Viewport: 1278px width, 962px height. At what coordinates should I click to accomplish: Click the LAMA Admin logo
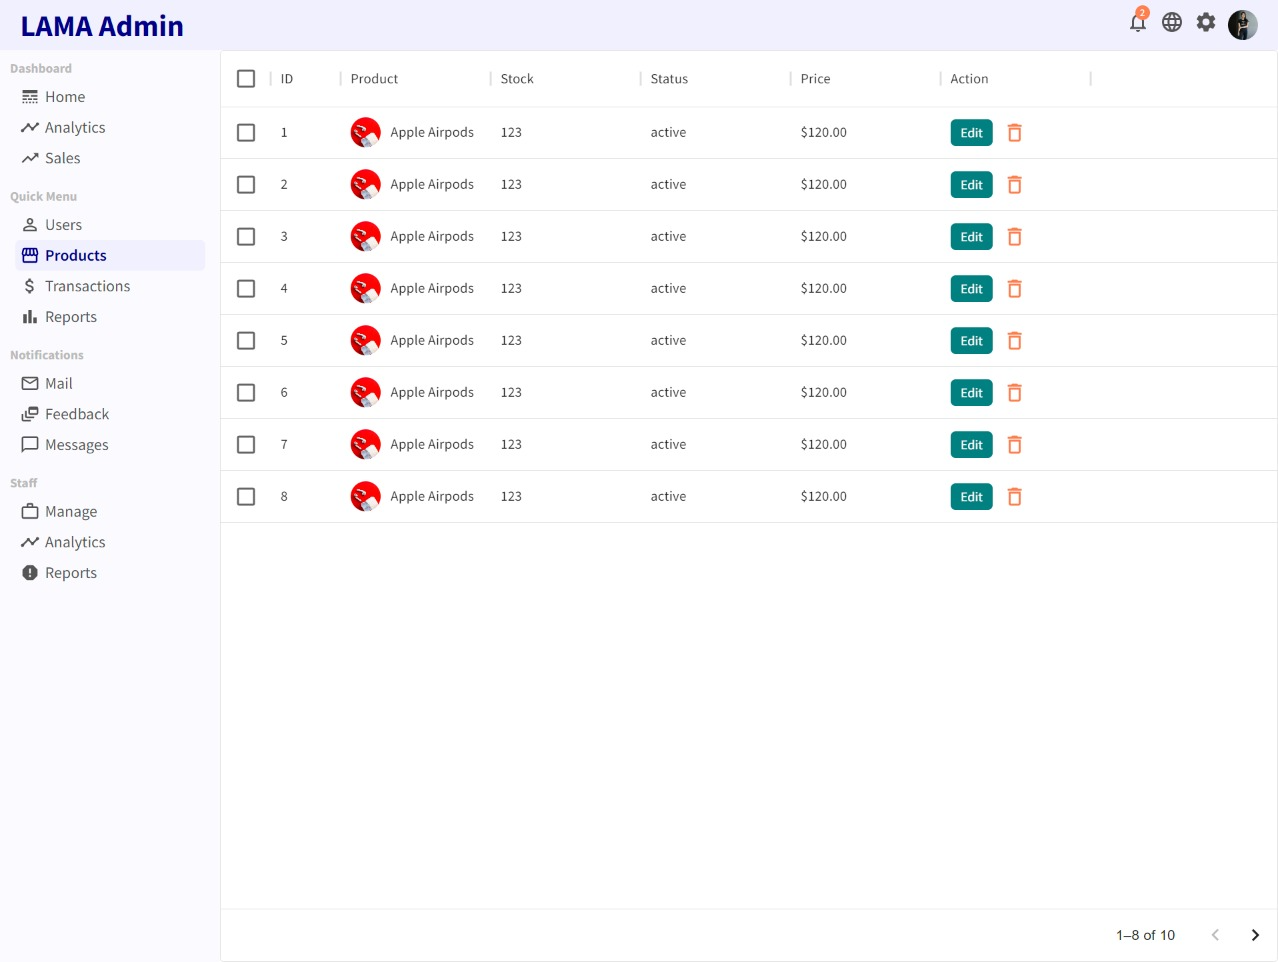tap(102, 26)
